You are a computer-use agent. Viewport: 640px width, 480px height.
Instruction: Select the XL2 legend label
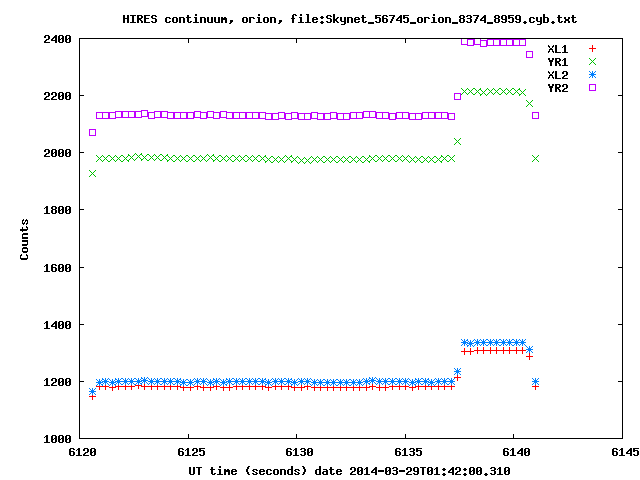click(558, 76)
